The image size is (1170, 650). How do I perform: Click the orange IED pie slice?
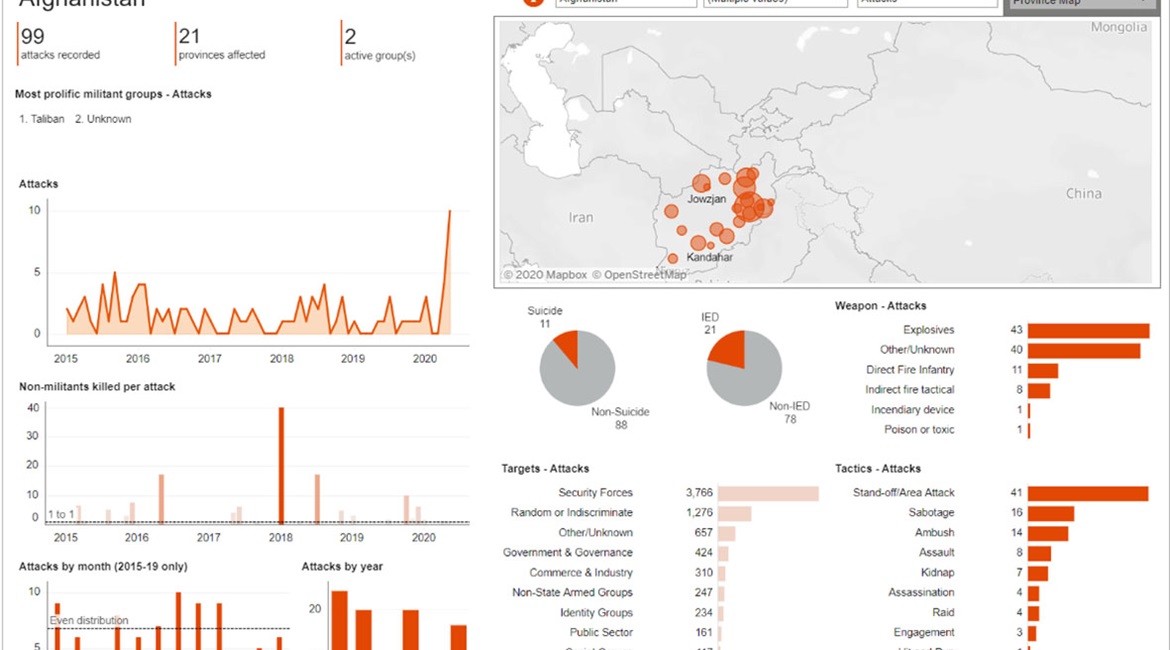pos(730,349)
